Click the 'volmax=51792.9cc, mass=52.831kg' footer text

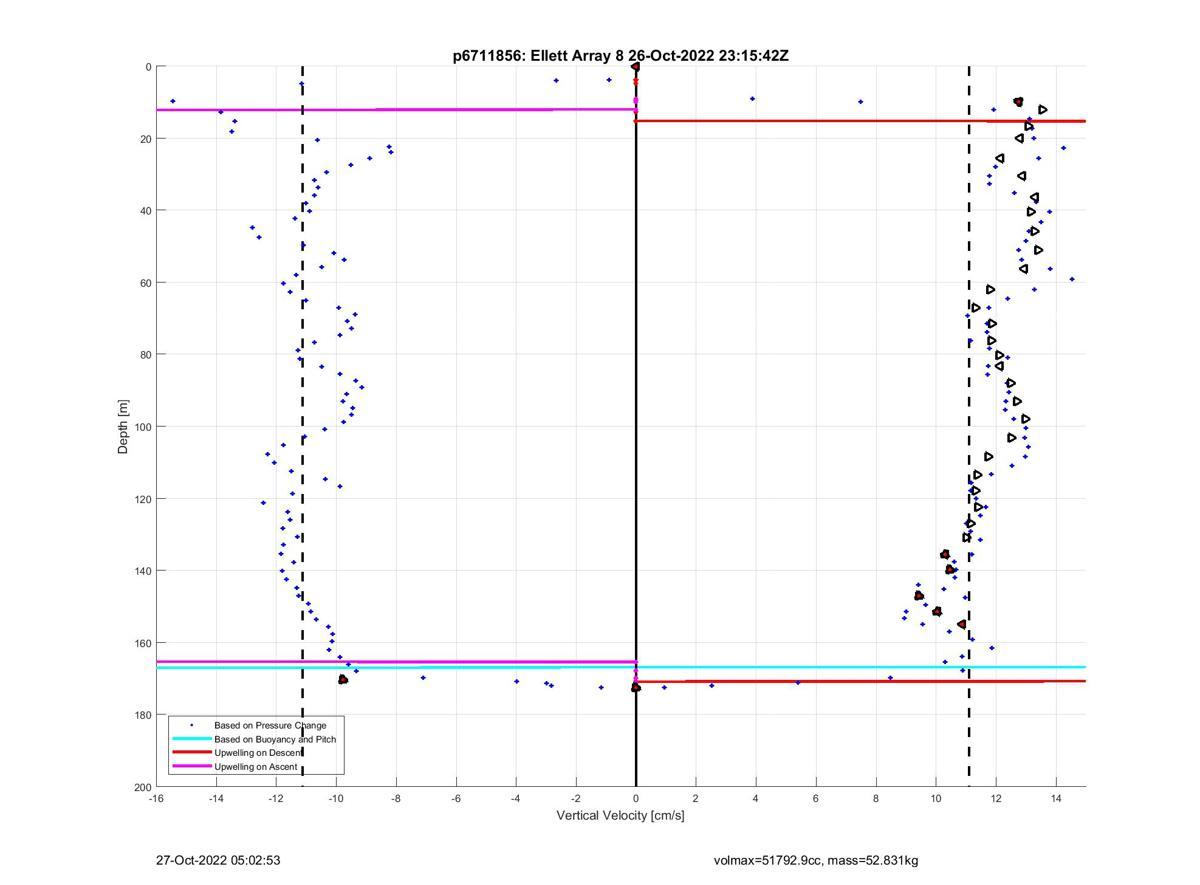point(816,860)
